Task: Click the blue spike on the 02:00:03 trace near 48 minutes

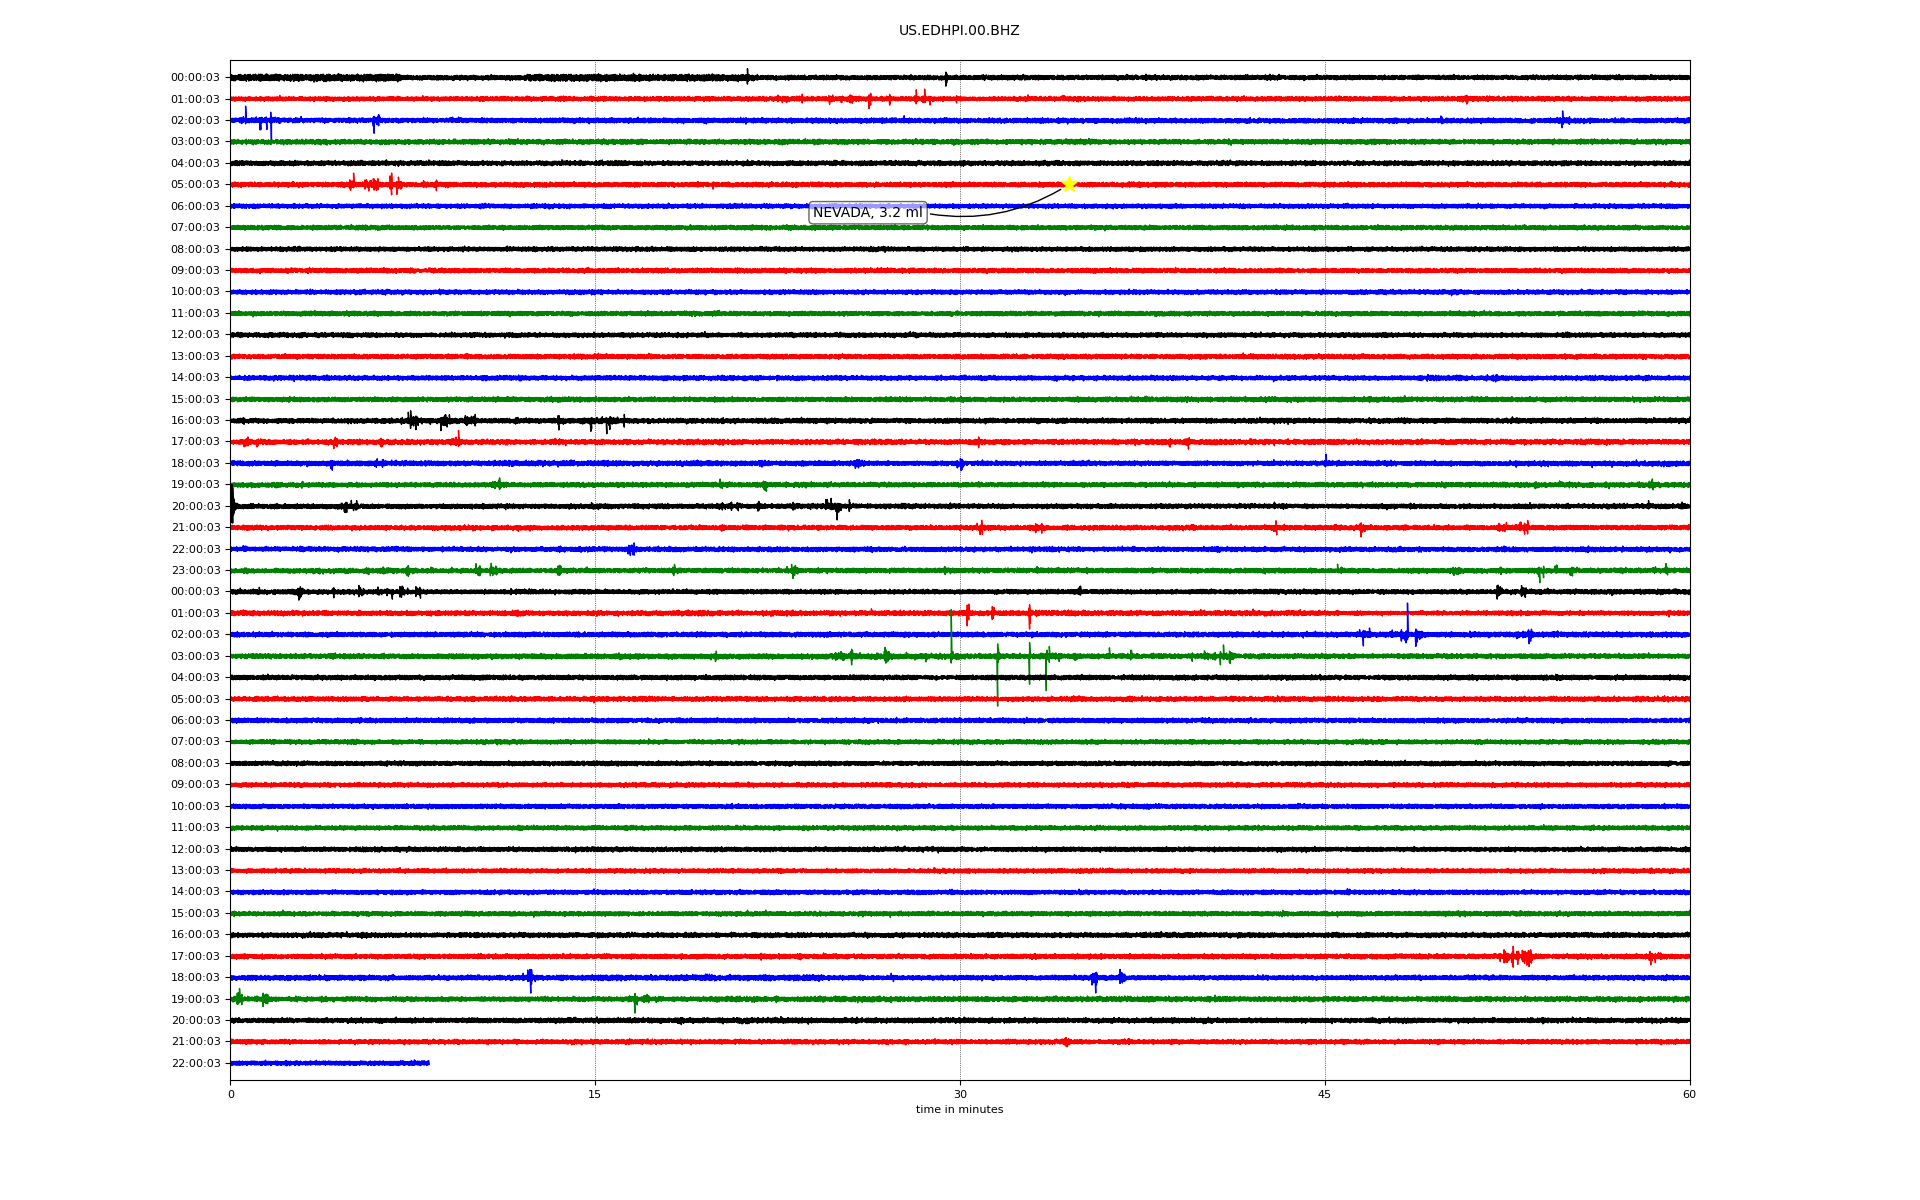Action: pyautogui.click(x=1407, y=620)
